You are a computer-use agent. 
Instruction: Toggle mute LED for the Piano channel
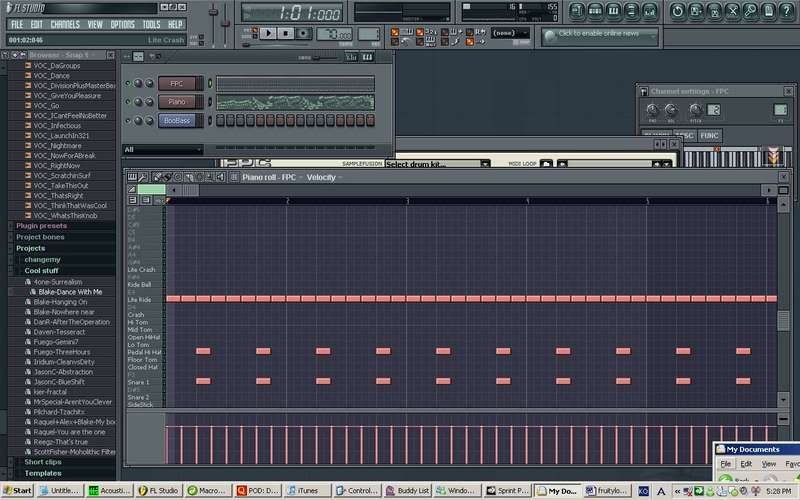(x=128, y=102)
